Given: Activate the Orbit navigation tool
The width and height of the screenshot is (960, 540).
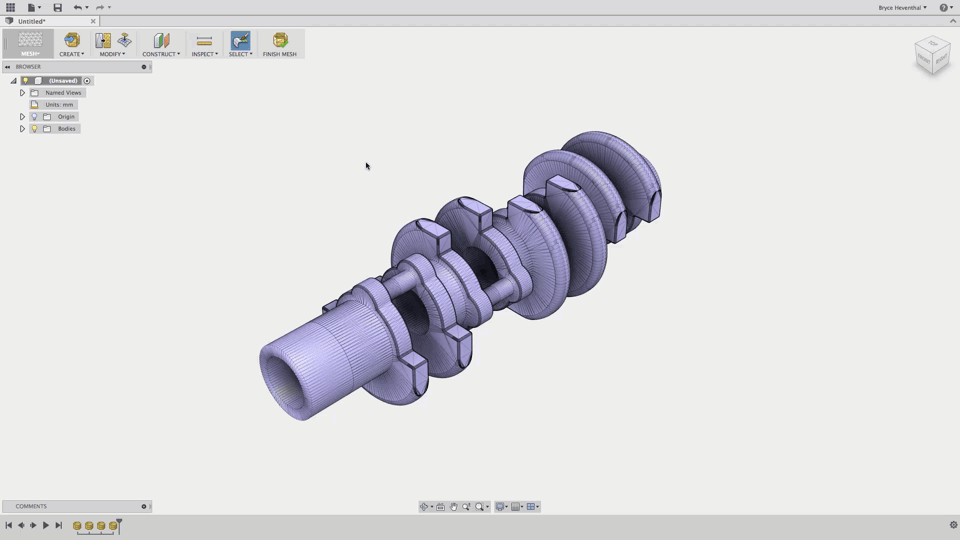Looking at the screenshot, I should (424, 506).
